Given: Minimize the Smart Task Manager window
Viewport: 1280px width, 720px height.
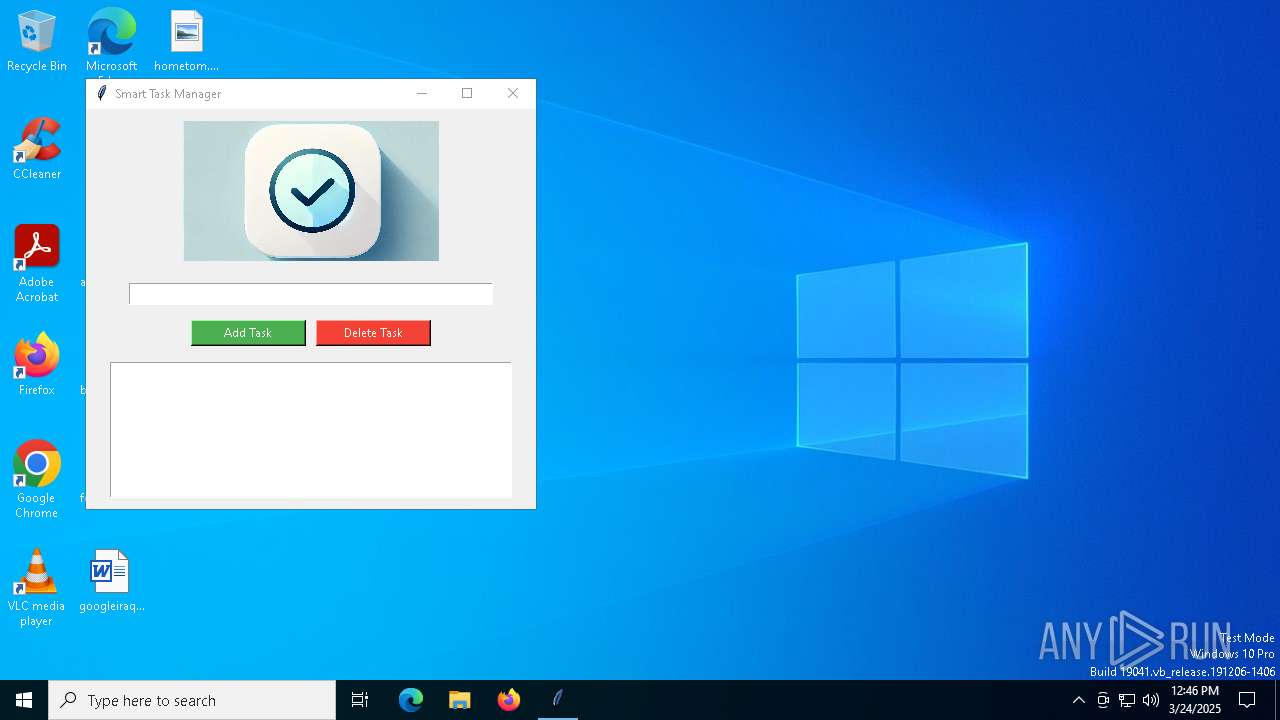Looking at the screenshot, I should (x=421, y=93).
